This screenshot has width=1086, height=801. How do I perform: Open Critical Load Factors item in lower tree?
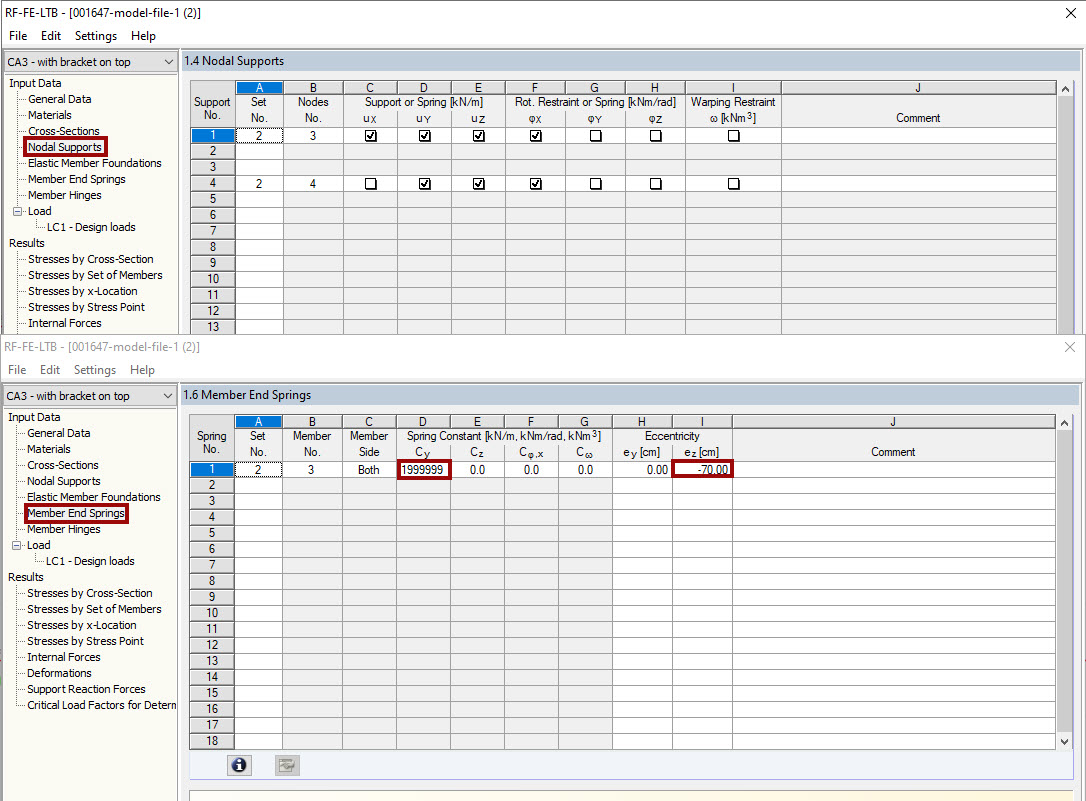click(x=101, y=705)
